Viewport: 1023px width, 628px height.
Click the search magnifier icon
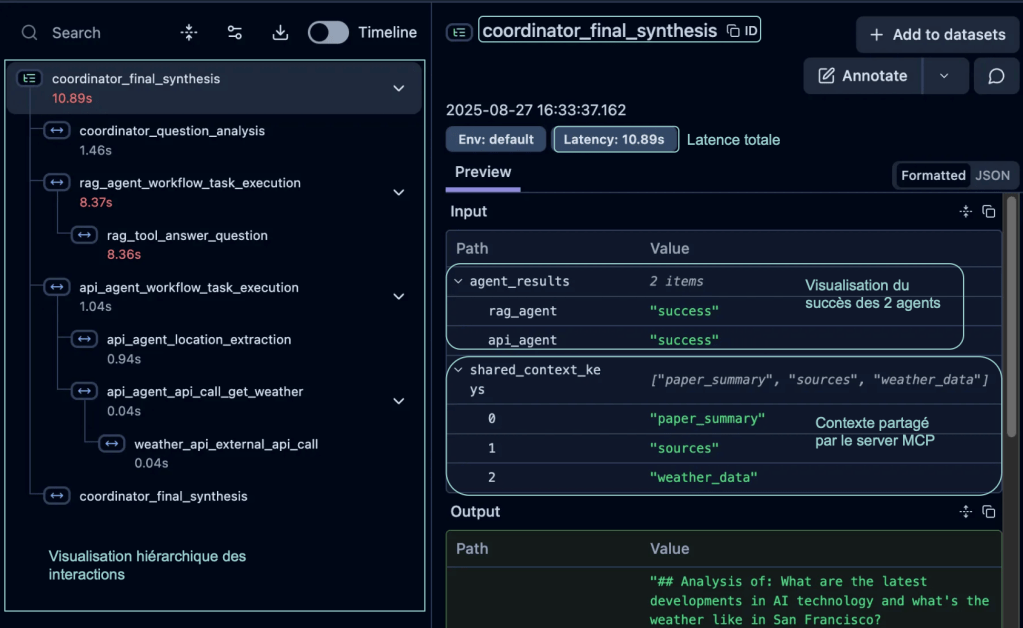click(29, 33)
